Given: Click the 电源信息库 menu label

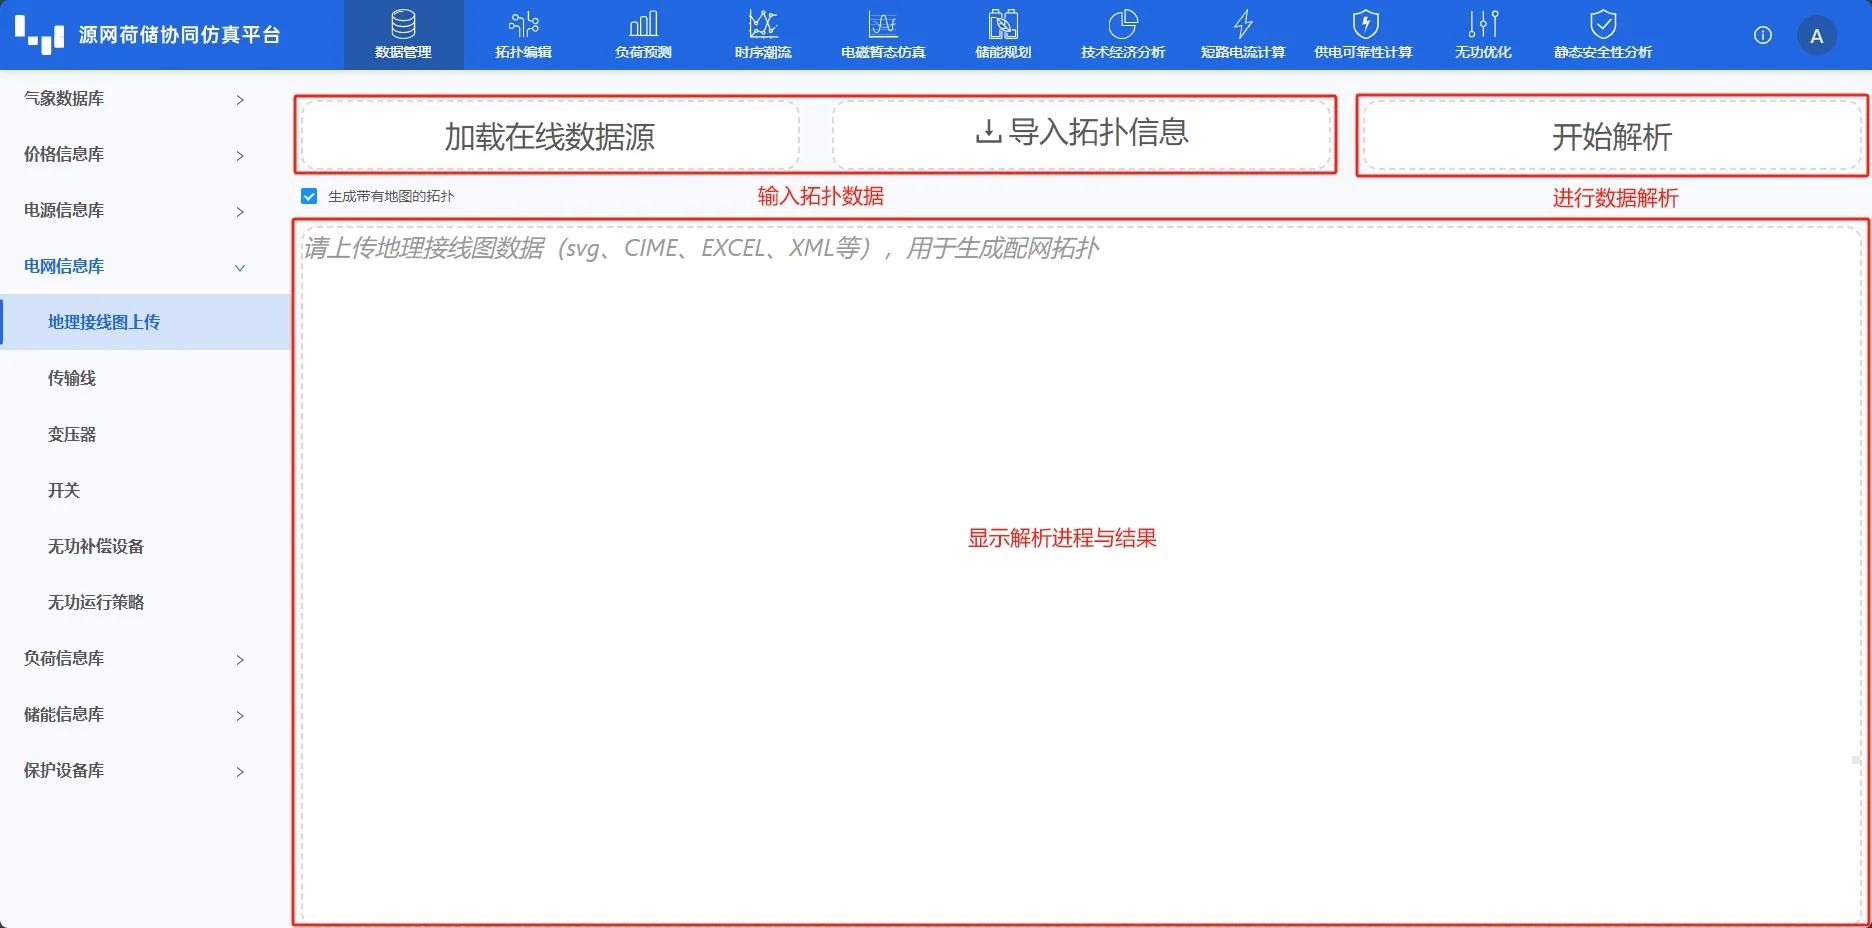Looking at the screenshot, I should click(64, 210).
